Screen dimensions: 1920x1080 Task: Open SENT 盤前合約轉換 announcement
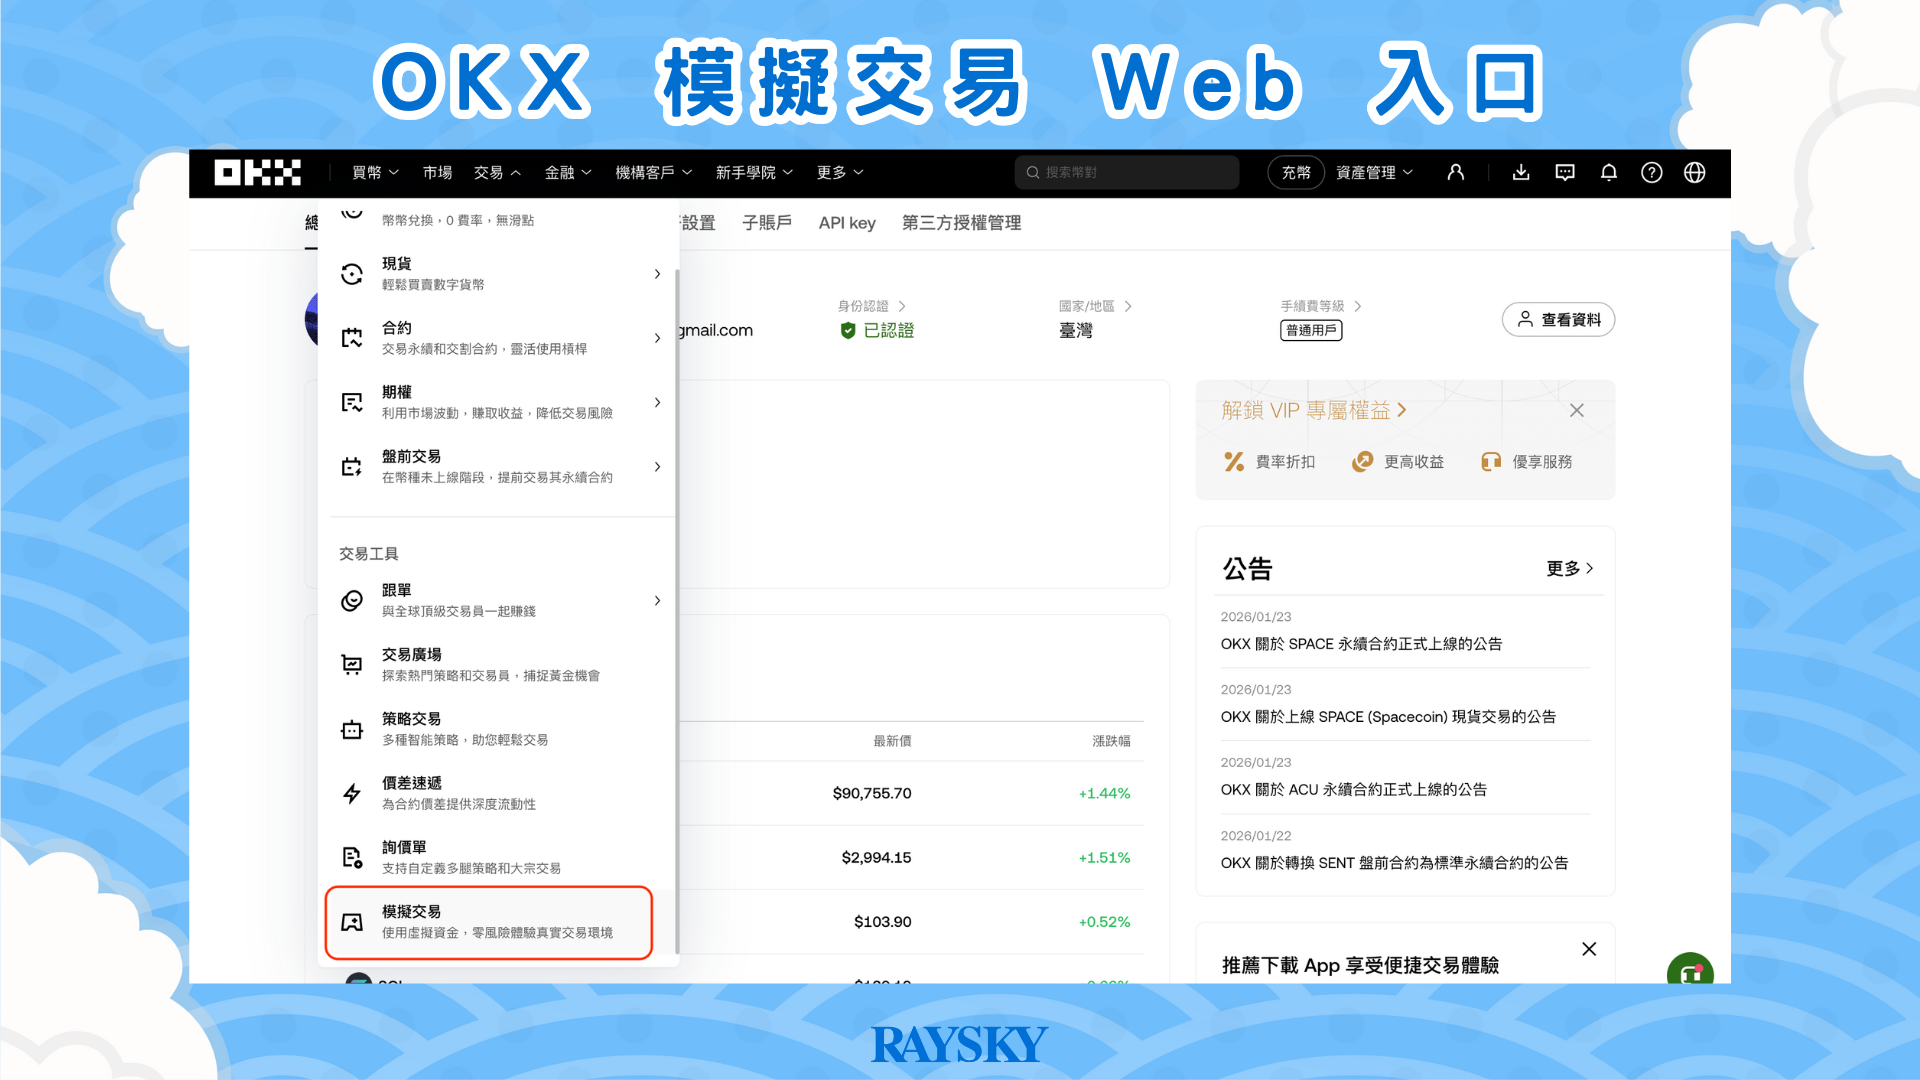1394,863
